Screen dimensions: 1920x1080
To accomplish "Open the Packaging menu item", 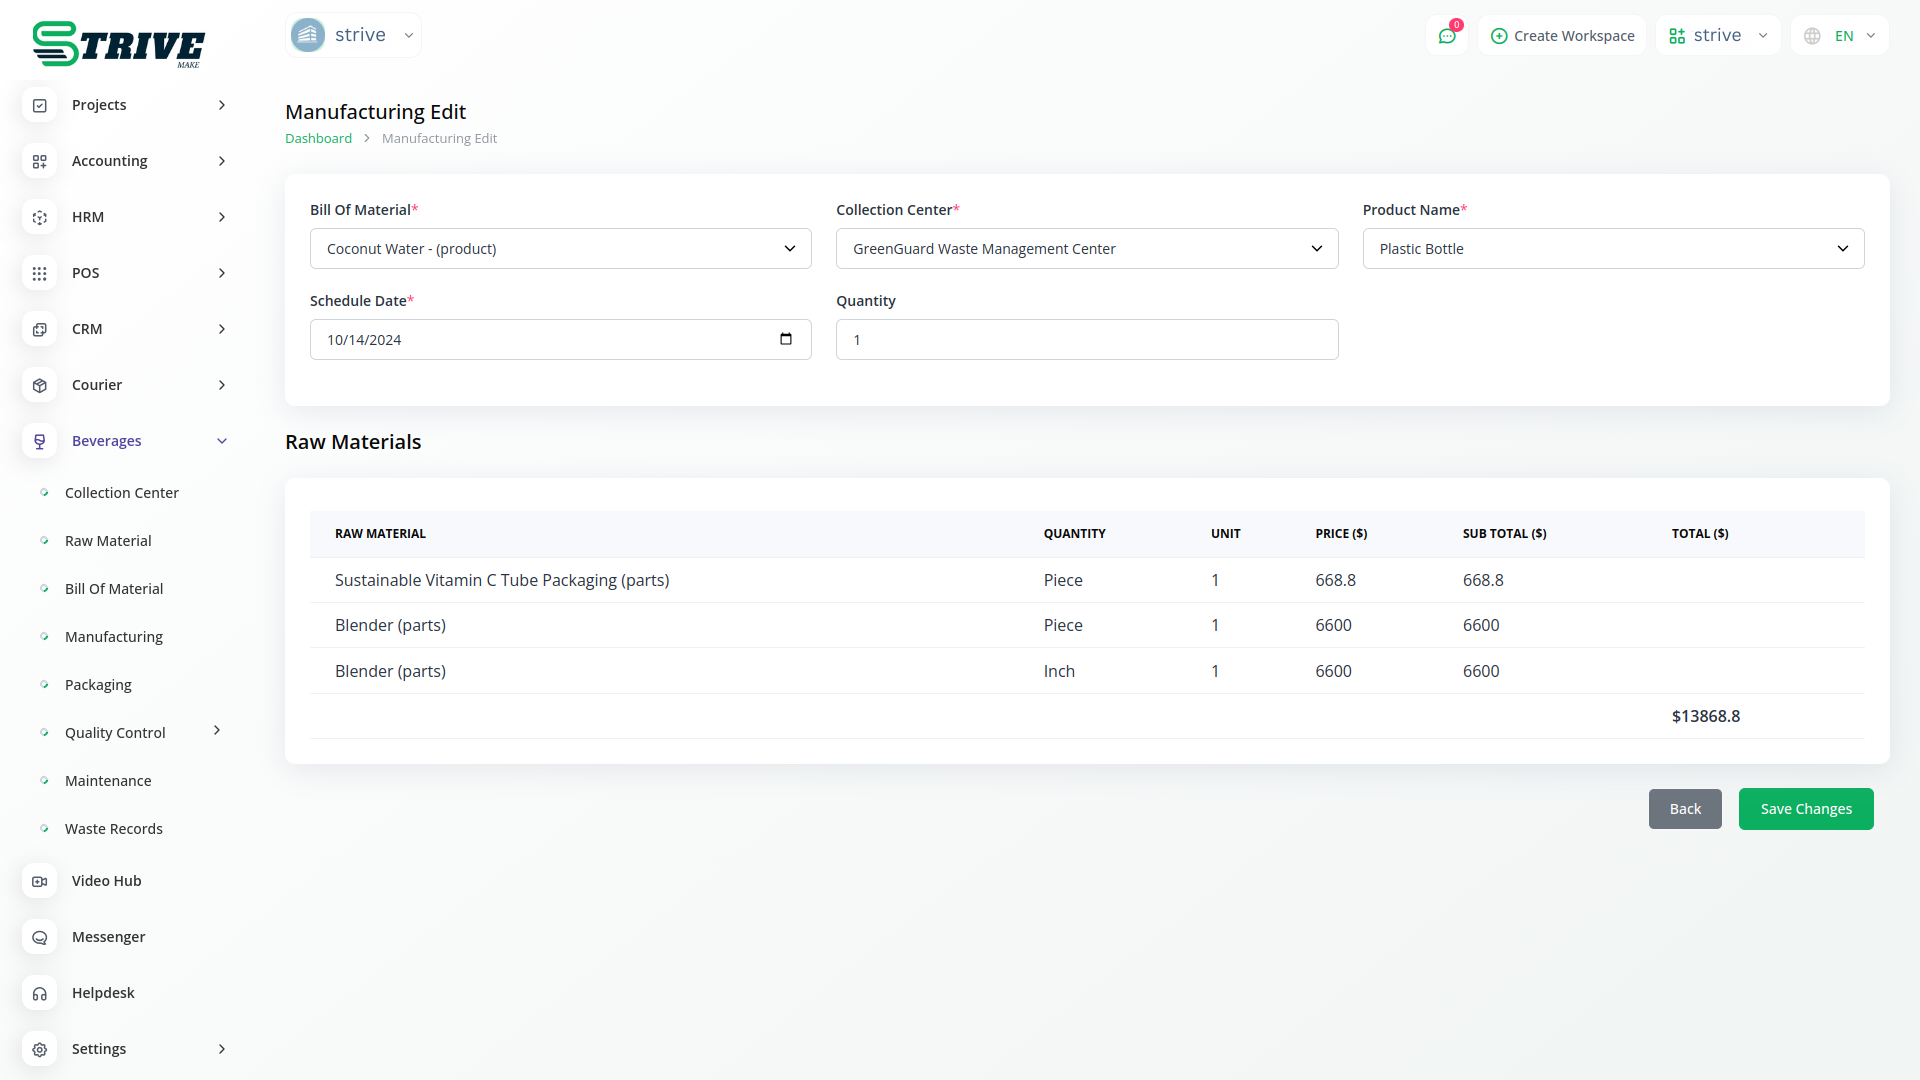I will [x=98, y=685].
